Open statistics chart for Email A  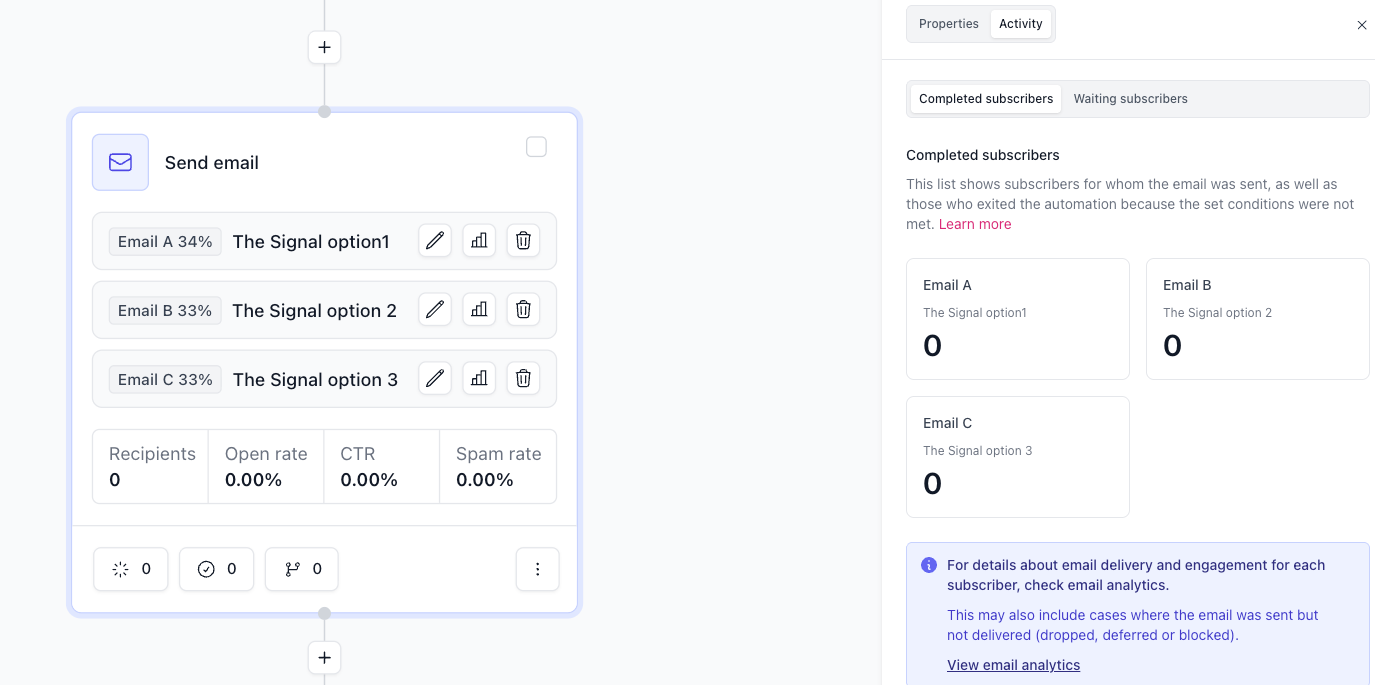479,241
